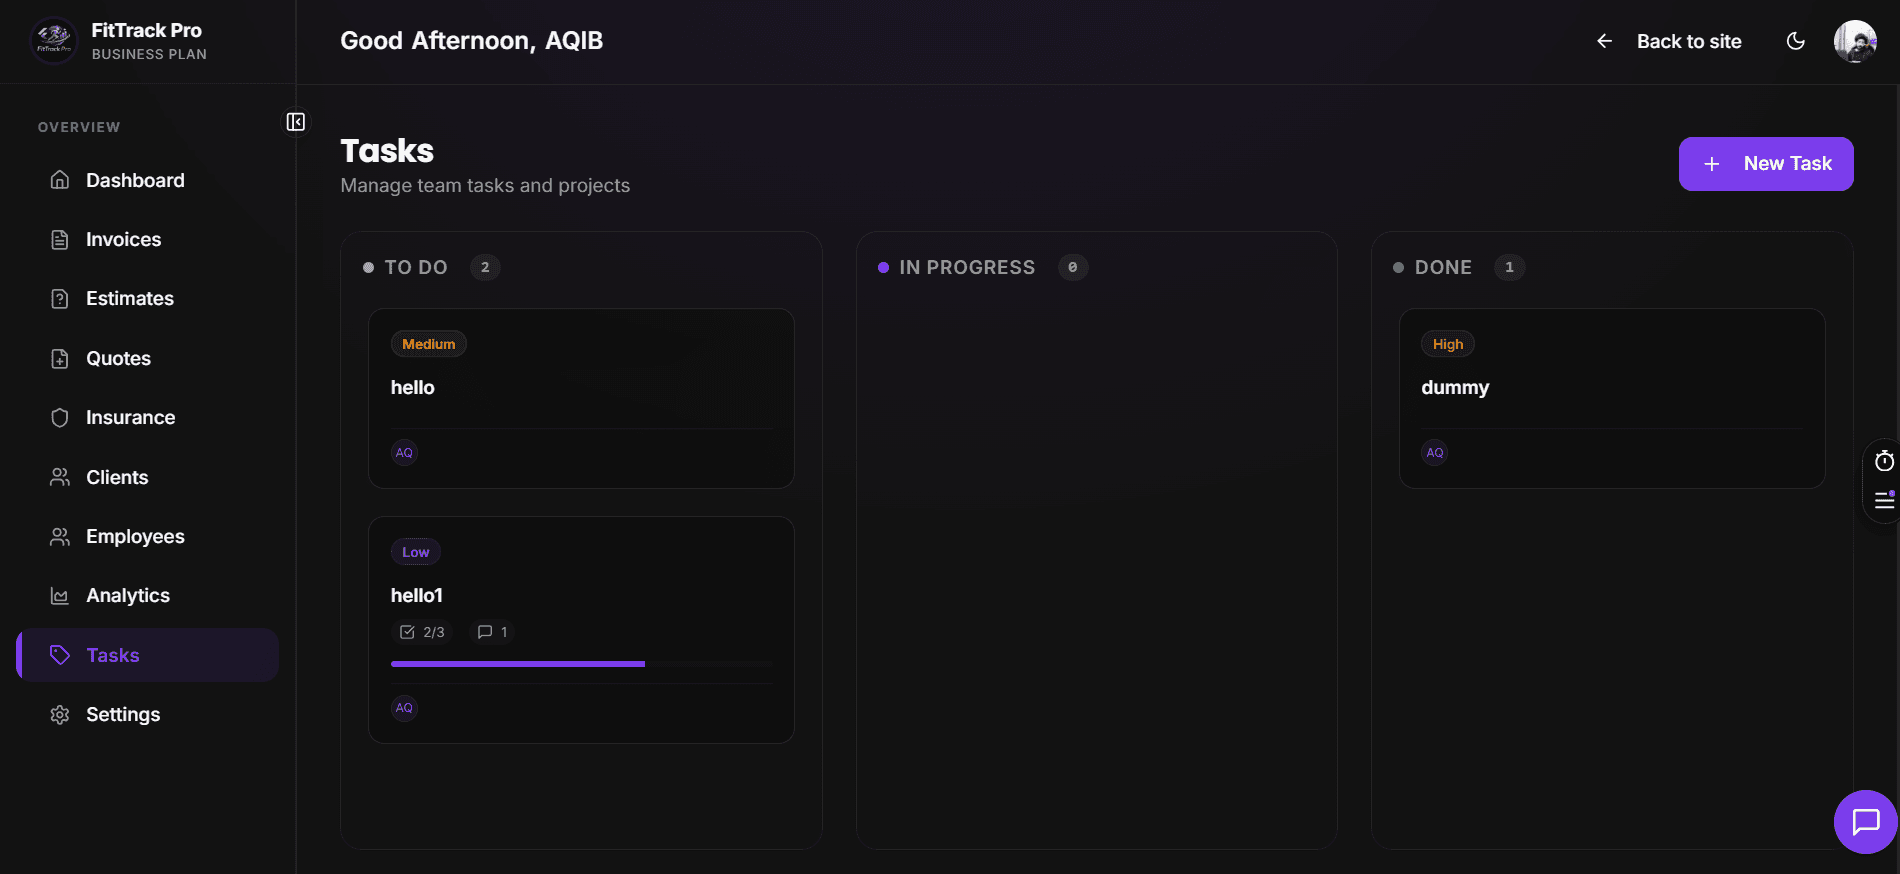The width and height of the screenshot is (1900, 874).
Task: Collapse the sidebar panel
Action: [x=296, y=122]
